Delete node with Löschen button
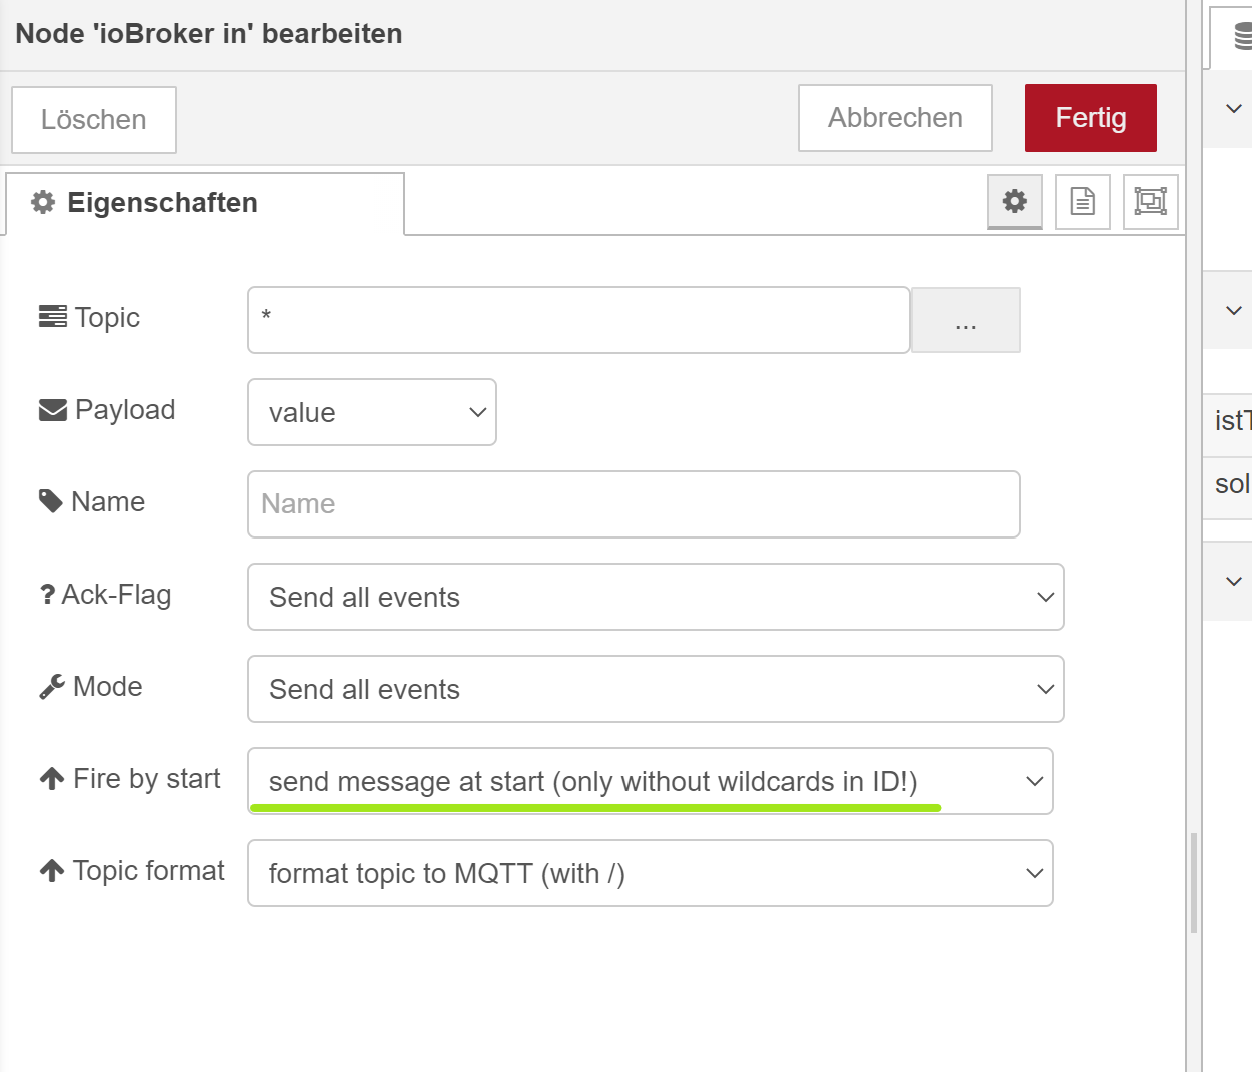The height and width of the screenshot is (1072, 1252). pos(94,120)
